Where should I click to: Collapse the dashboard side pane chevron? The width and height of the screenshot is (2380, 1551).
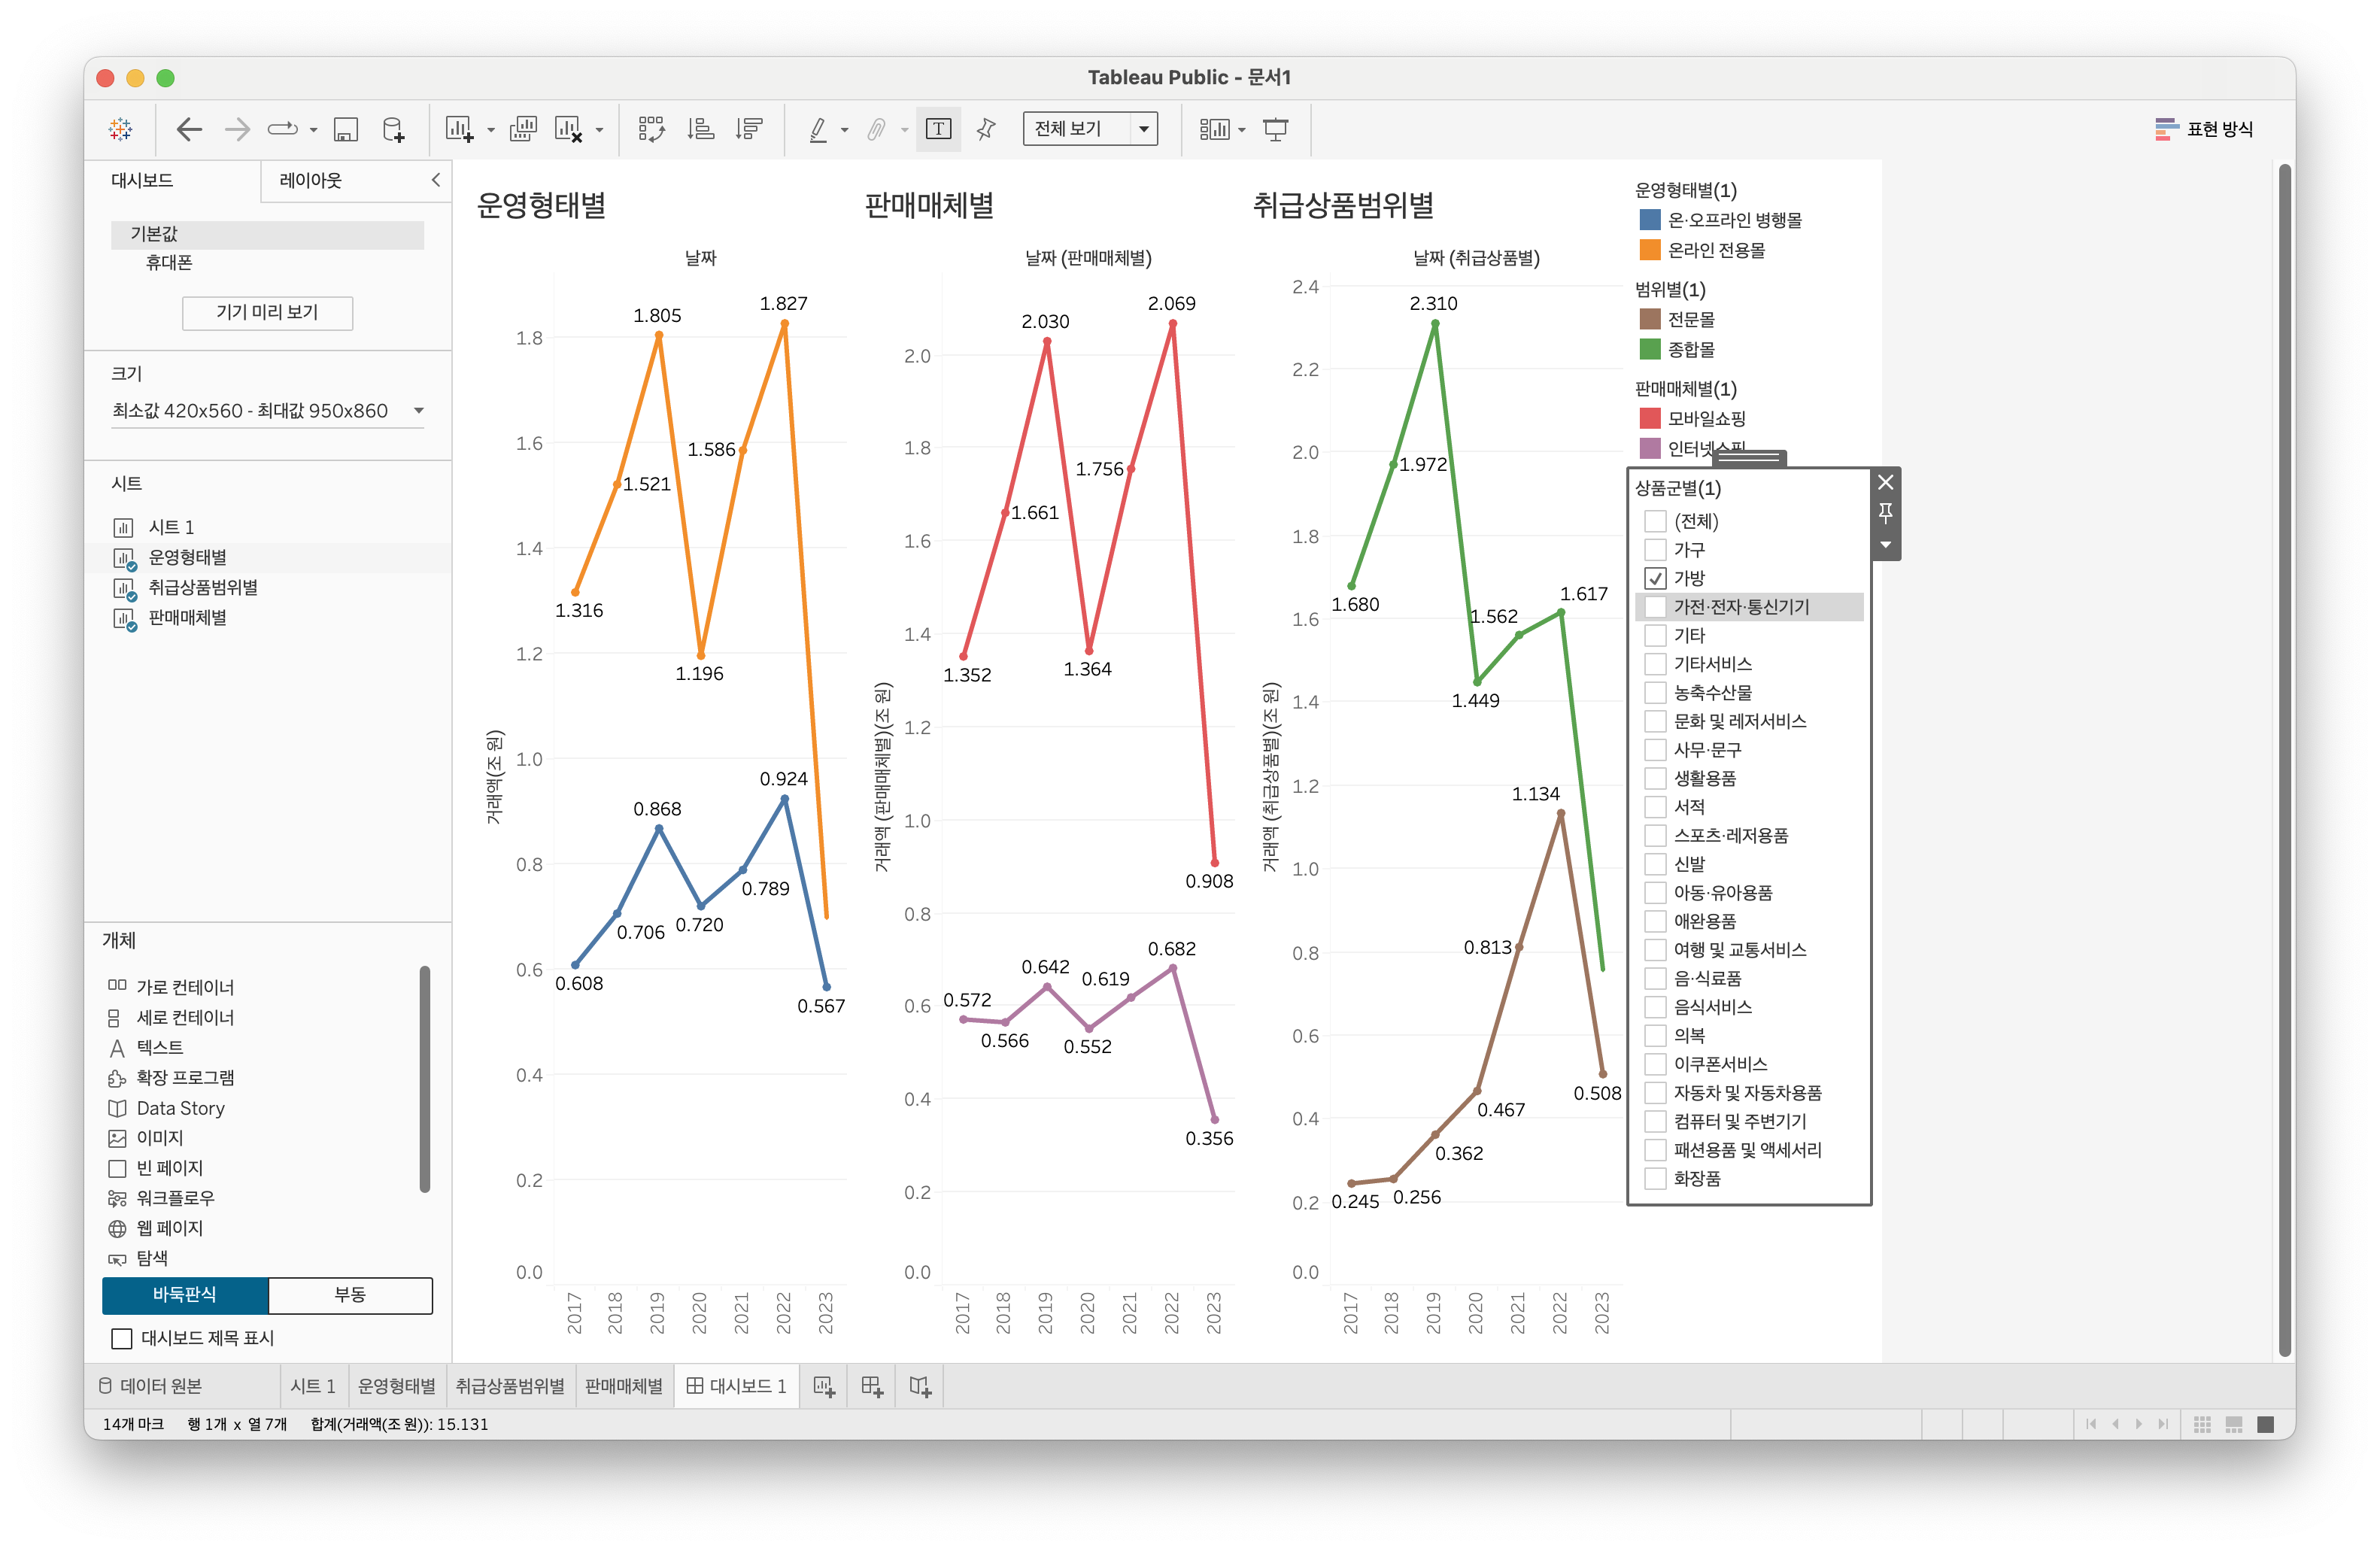click(x=435, y=180)
